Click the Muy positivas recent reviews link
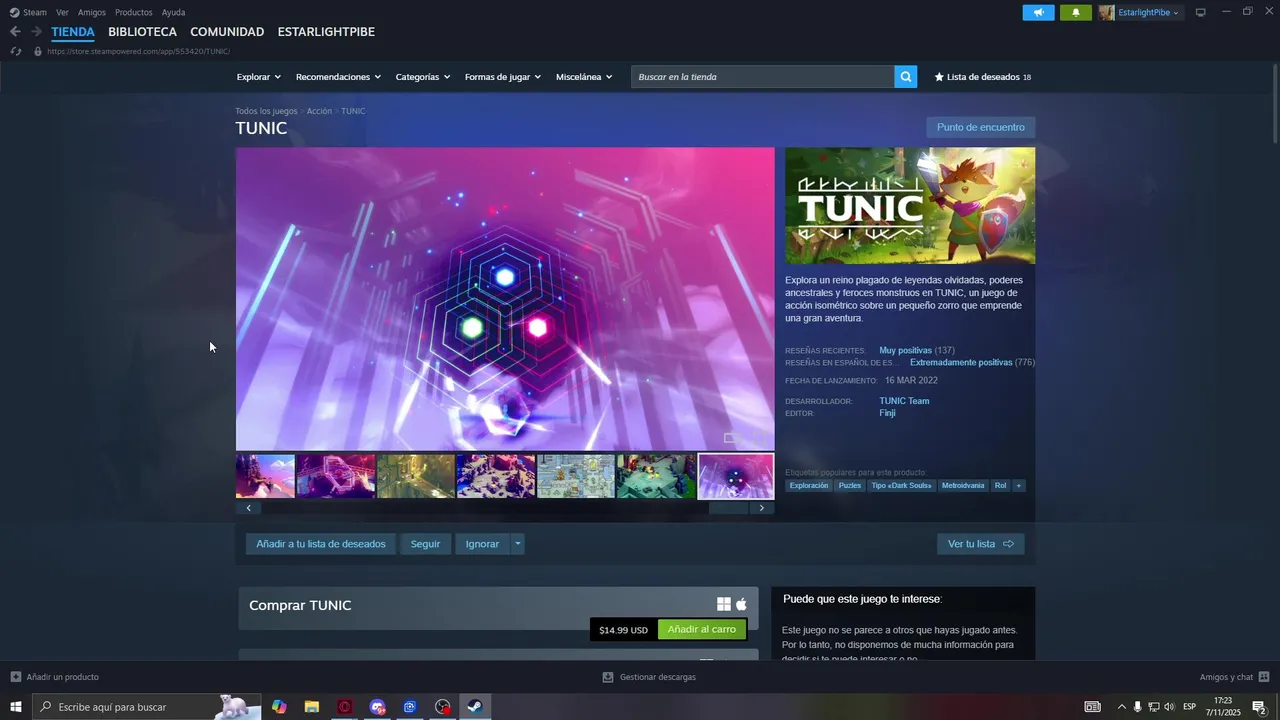This screenshot has width=1280, height=720. 905,351
